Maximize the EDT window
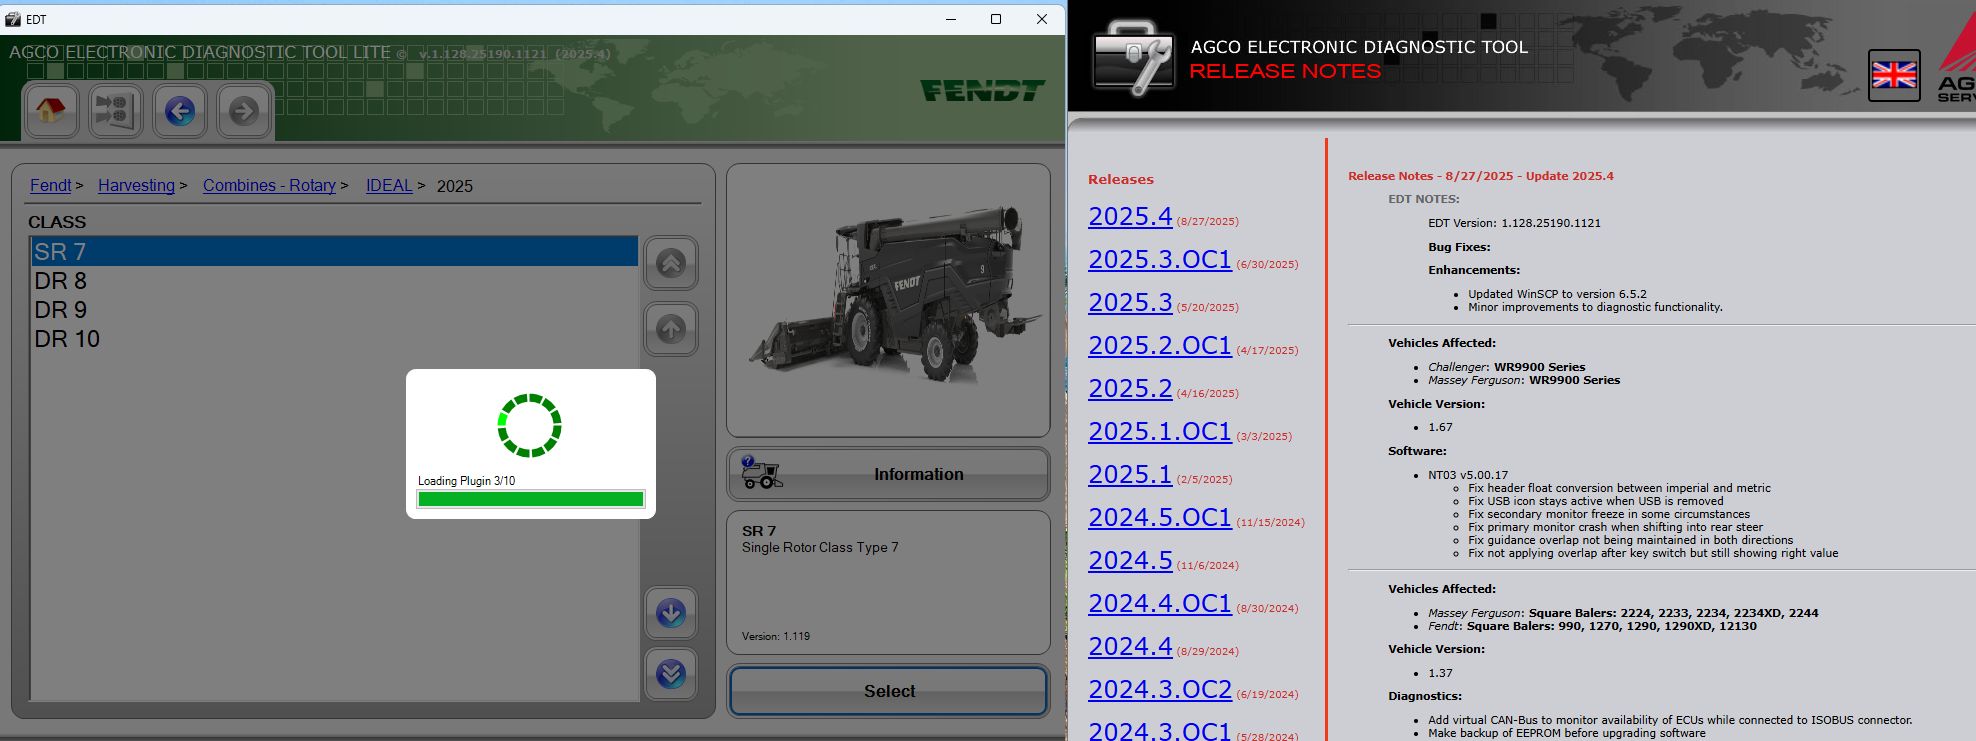Image resolution: width=1976 pixels, height=741 pixels. pyautogui.click(x=996, y=19)
